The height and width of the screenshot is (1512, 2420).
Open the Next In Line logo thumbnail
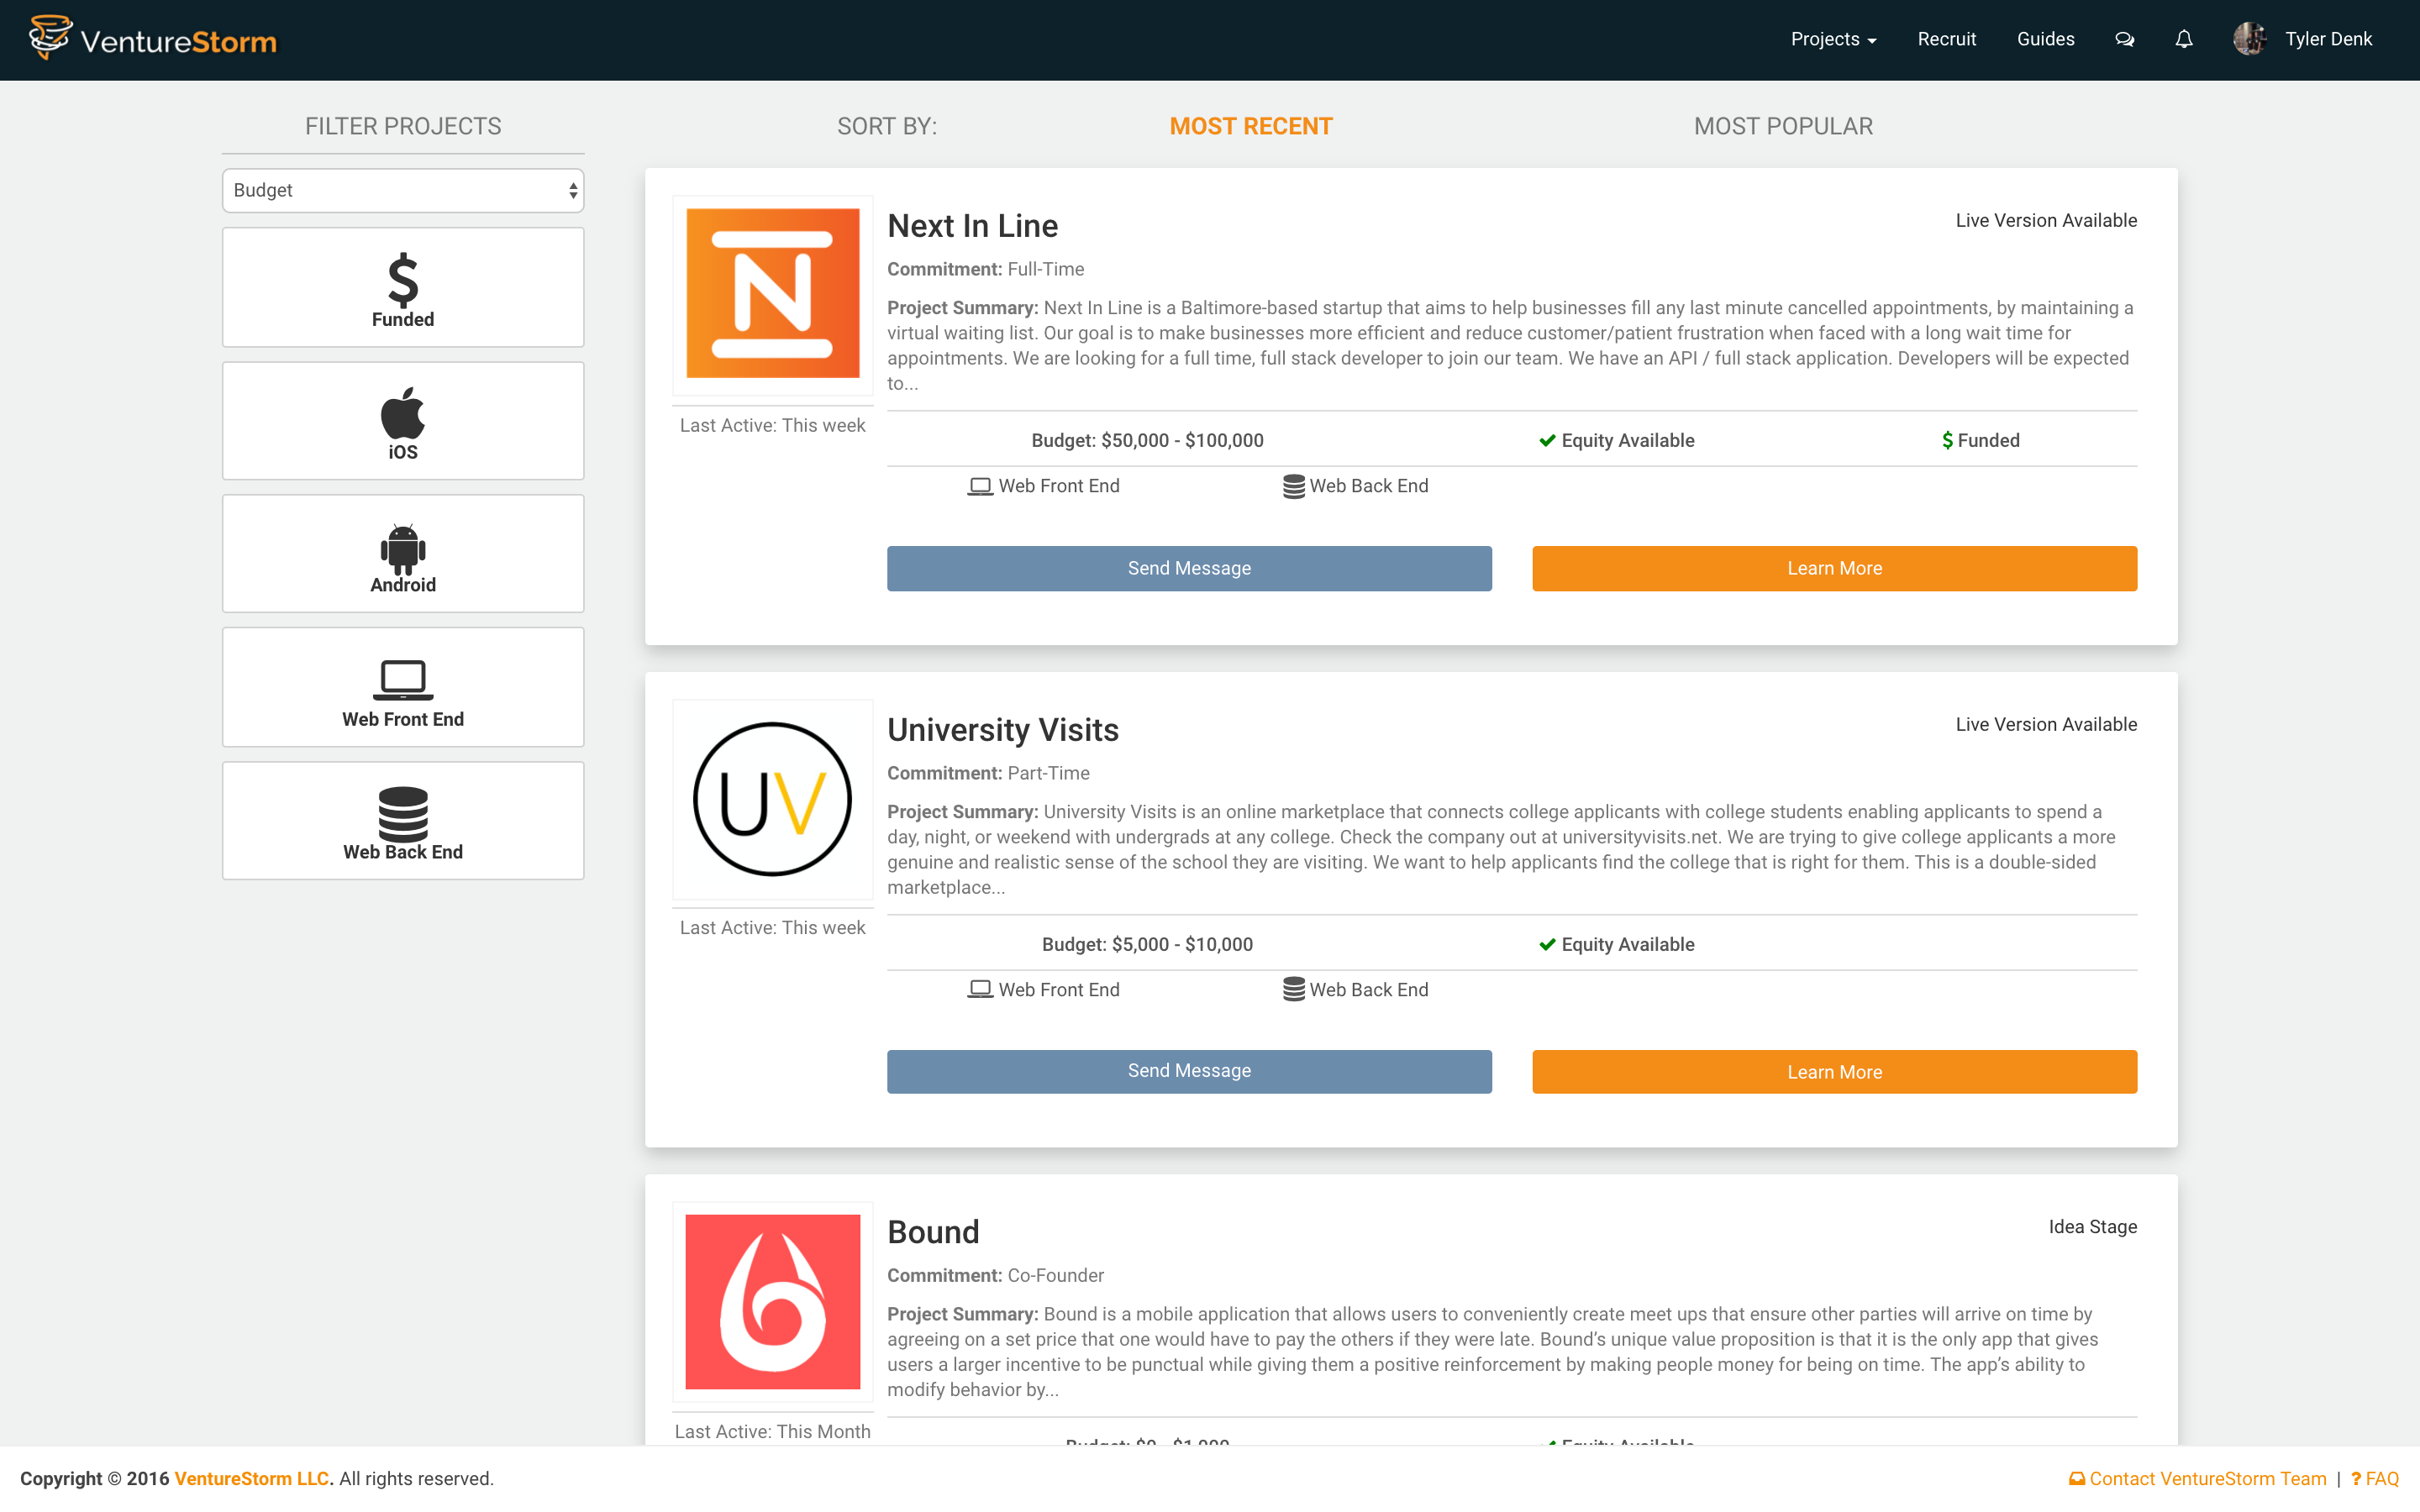(x=772, y=294)
